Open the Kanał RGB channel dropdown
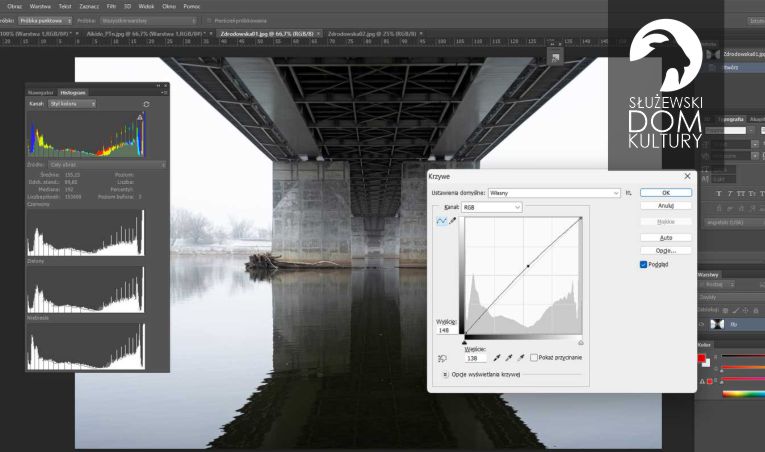The width and height of the screenshot is (765, 452). pos(490,207)
